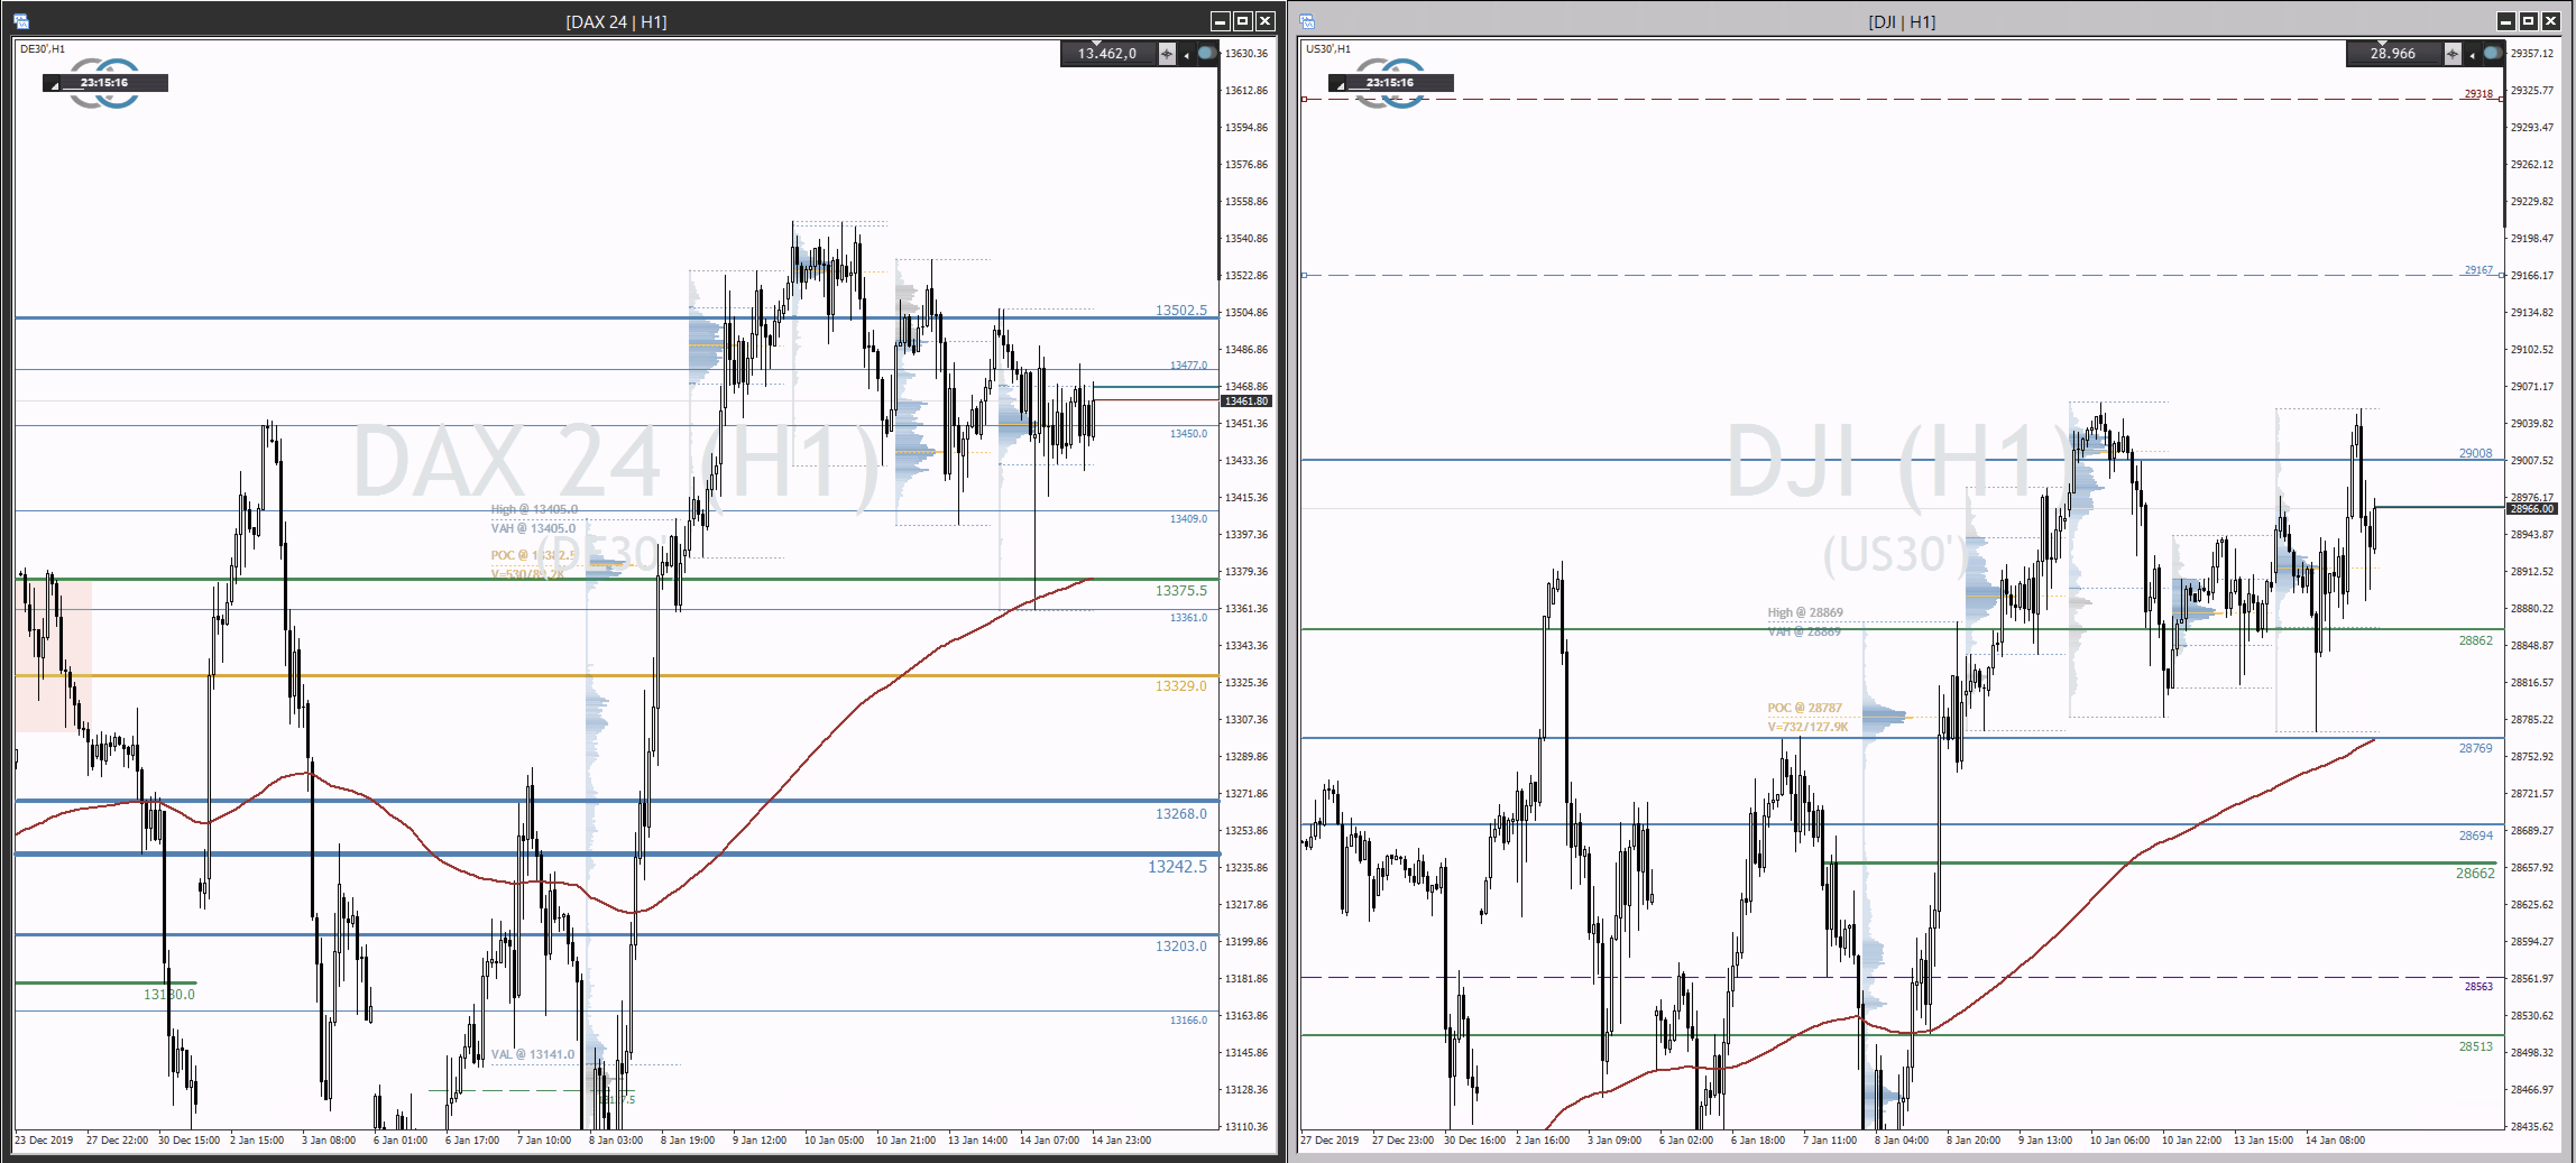Click the DAX 24 window chart icon
2576x1163 pixels.
[21, 21]
